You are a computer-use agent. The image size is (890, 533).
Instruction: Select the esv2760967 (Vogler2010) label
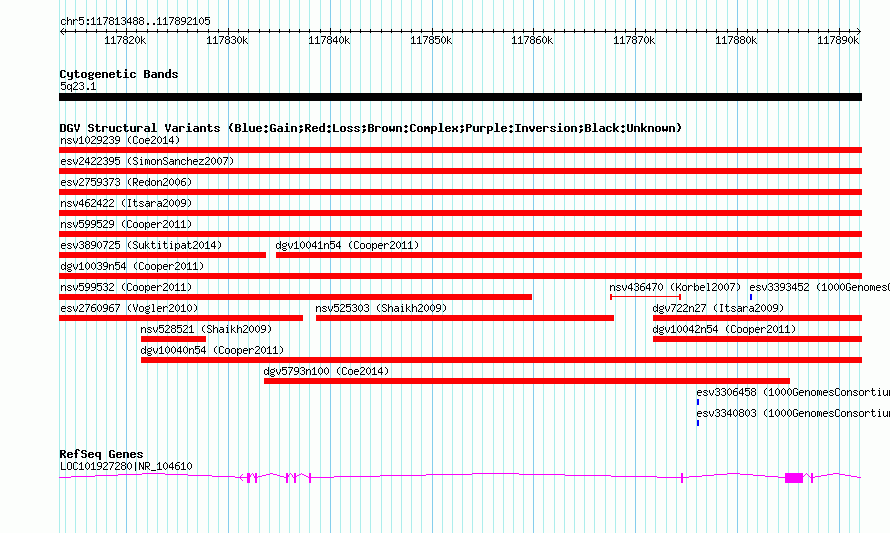click(129, 308)
